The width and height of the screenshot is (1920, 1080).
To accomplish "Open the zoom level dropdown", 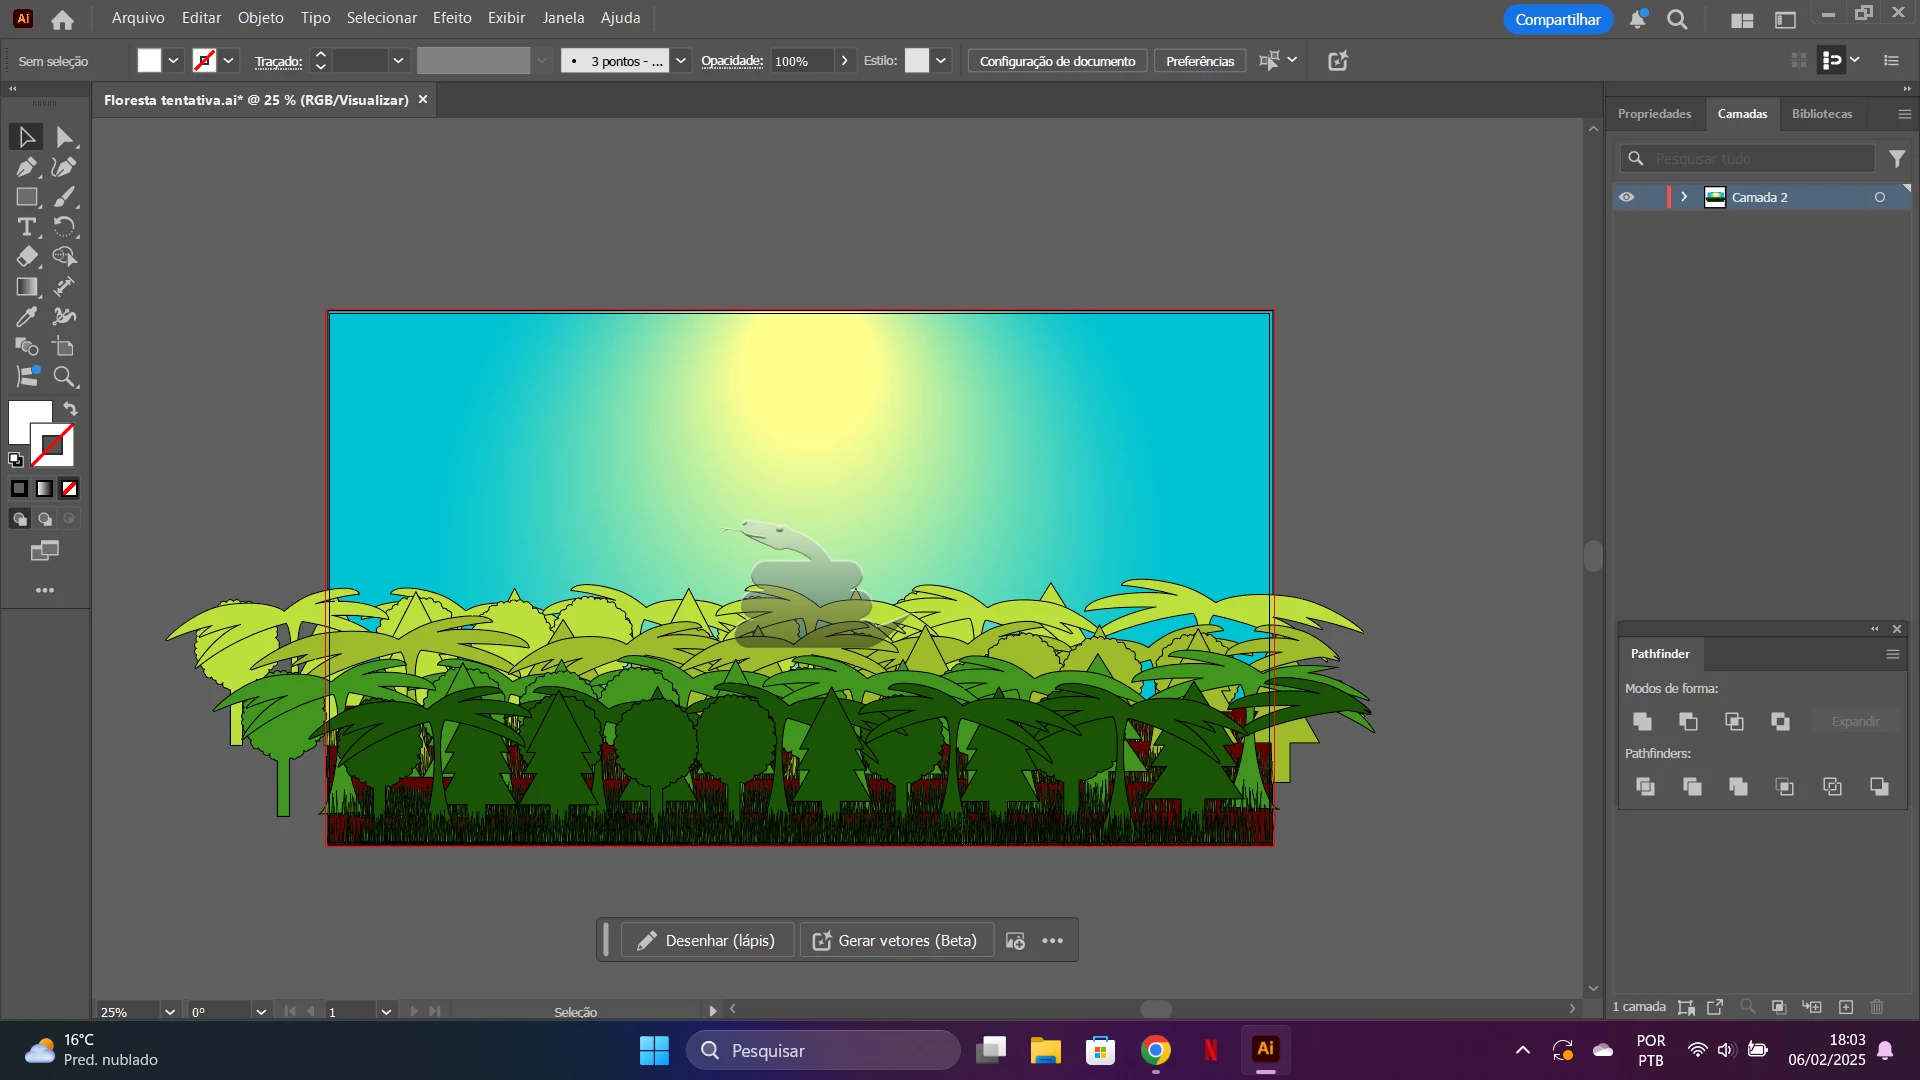I will click(170, 1012).
